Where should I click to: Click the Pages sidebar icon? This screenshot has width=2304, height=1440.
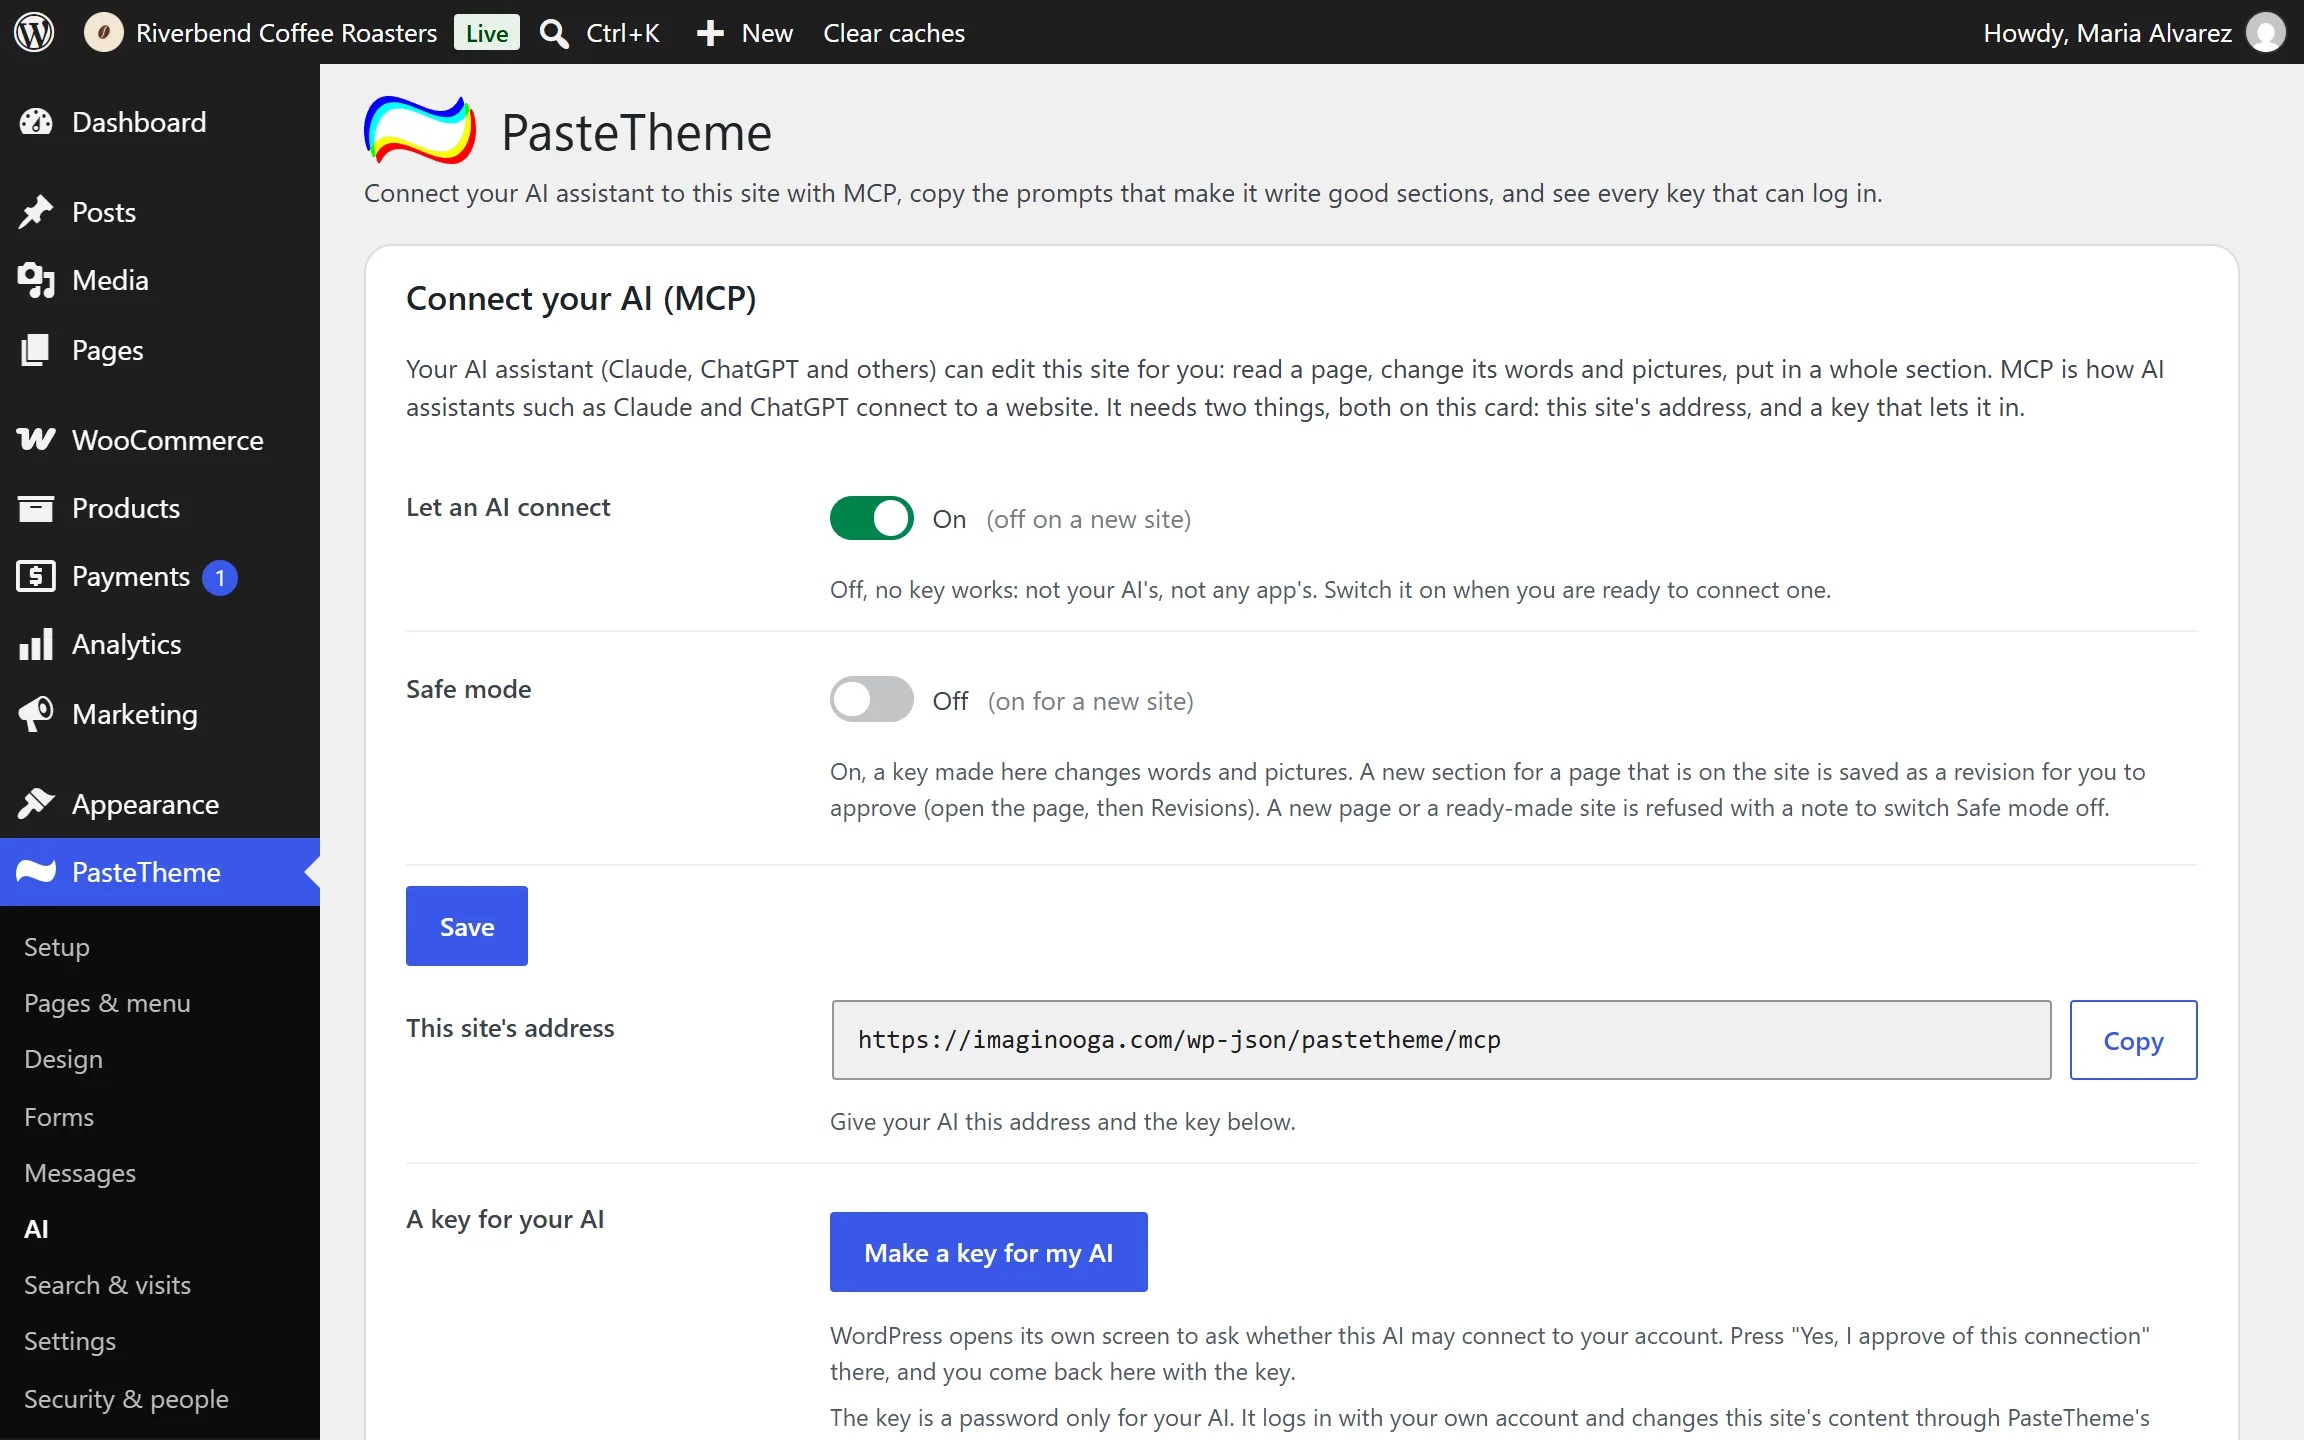[36, 350]
